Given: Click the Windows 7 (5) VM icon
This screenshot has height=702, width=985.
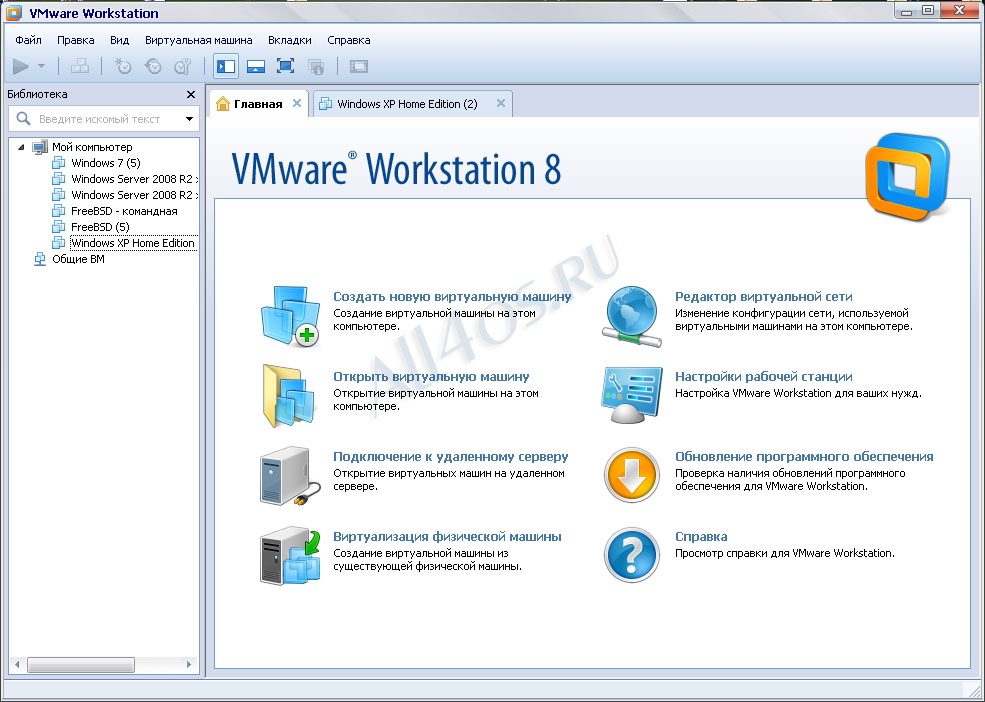Looking at the screenshot, I should (x=58, y=163).
